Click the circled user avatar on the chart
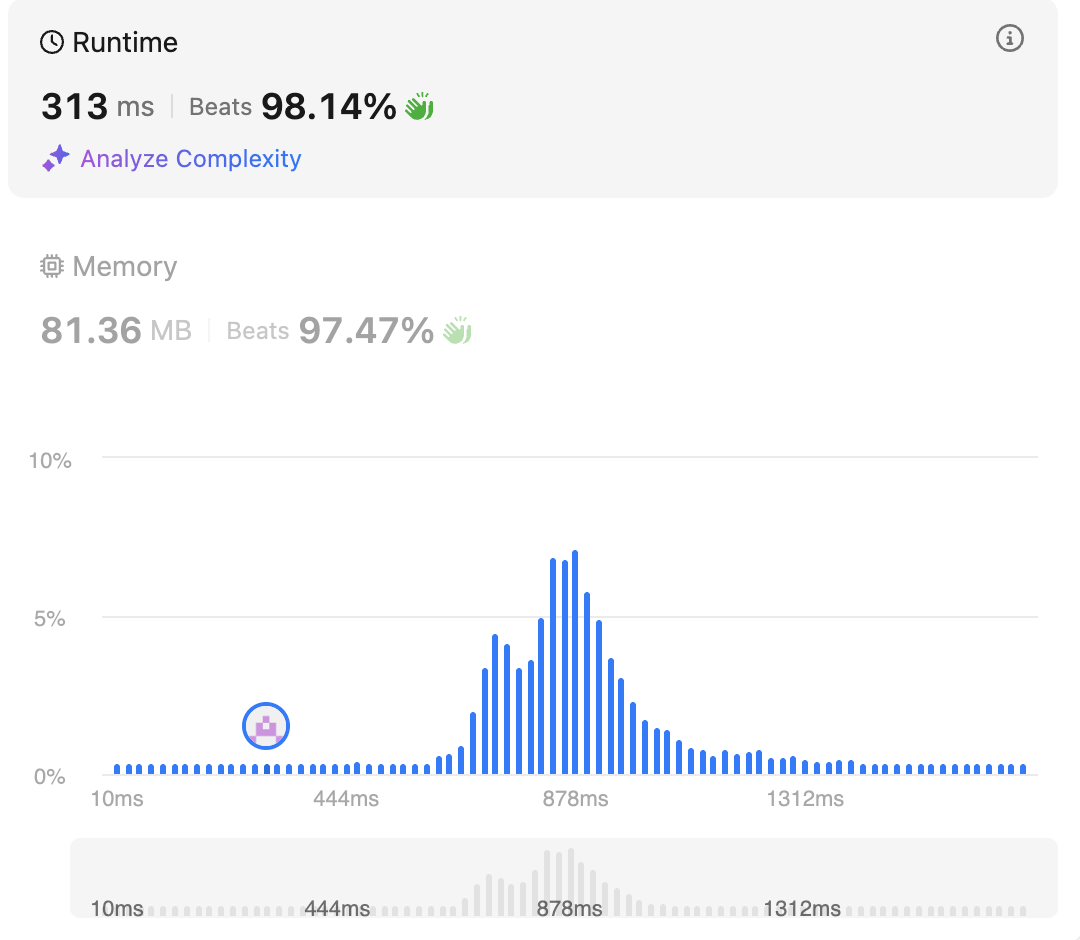This screenshot has width=1080, height=940. pyautogui.click(x=266, y=726)
